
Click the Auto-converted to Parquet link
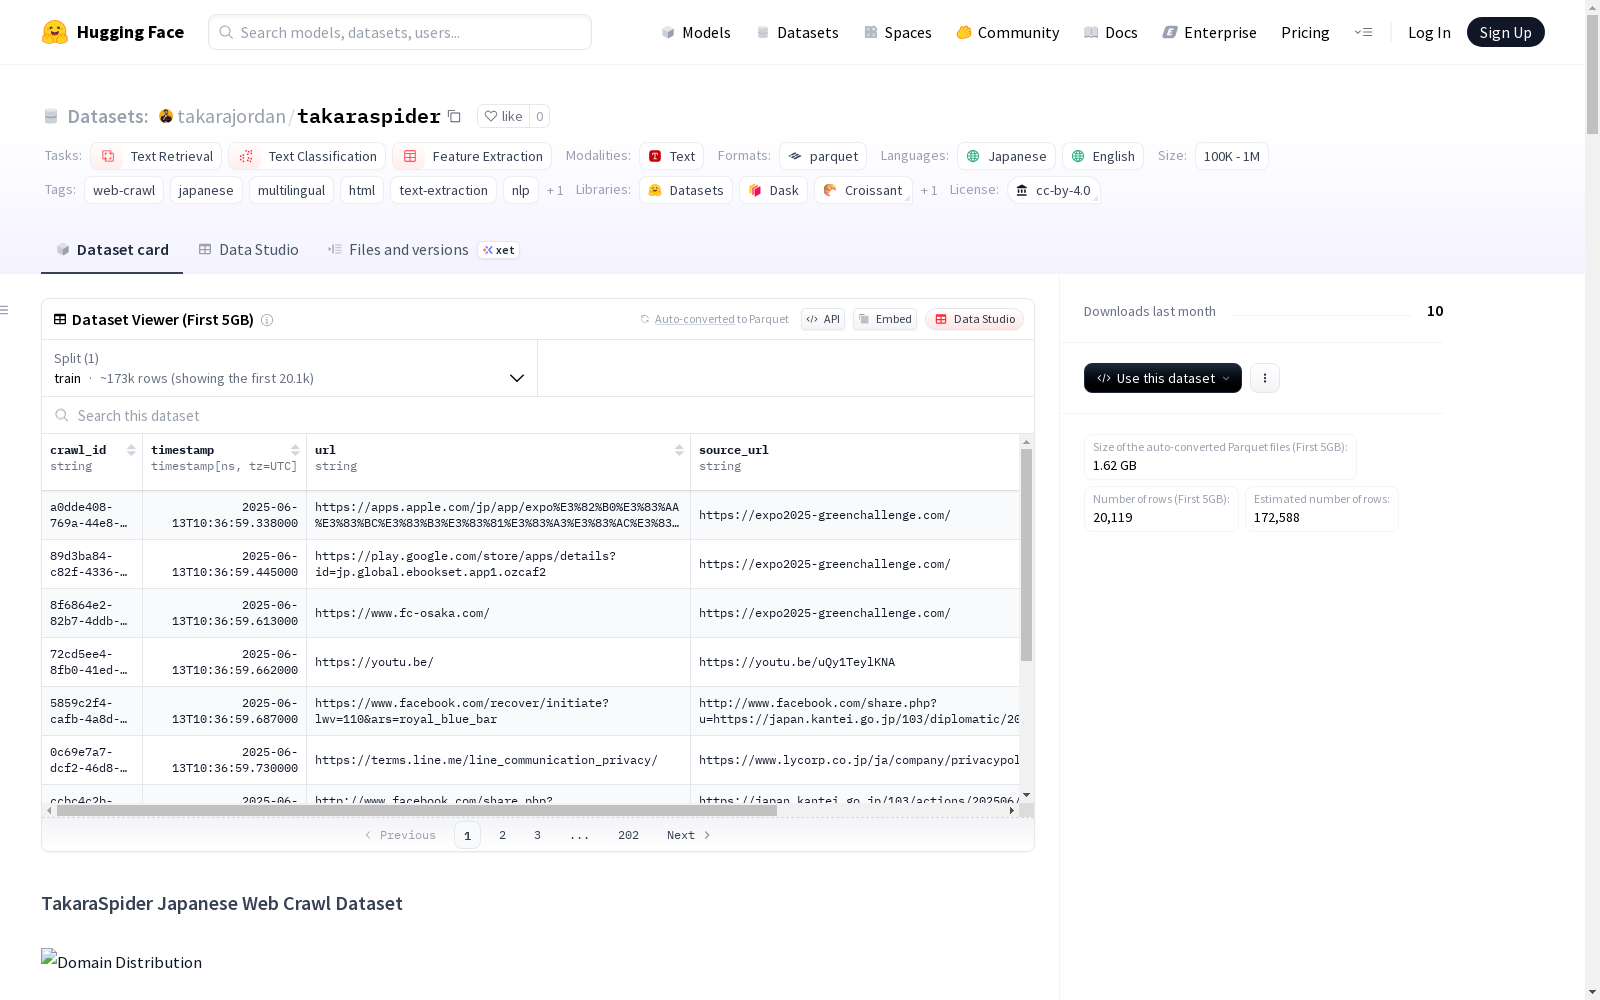click(x=714, y=319)
